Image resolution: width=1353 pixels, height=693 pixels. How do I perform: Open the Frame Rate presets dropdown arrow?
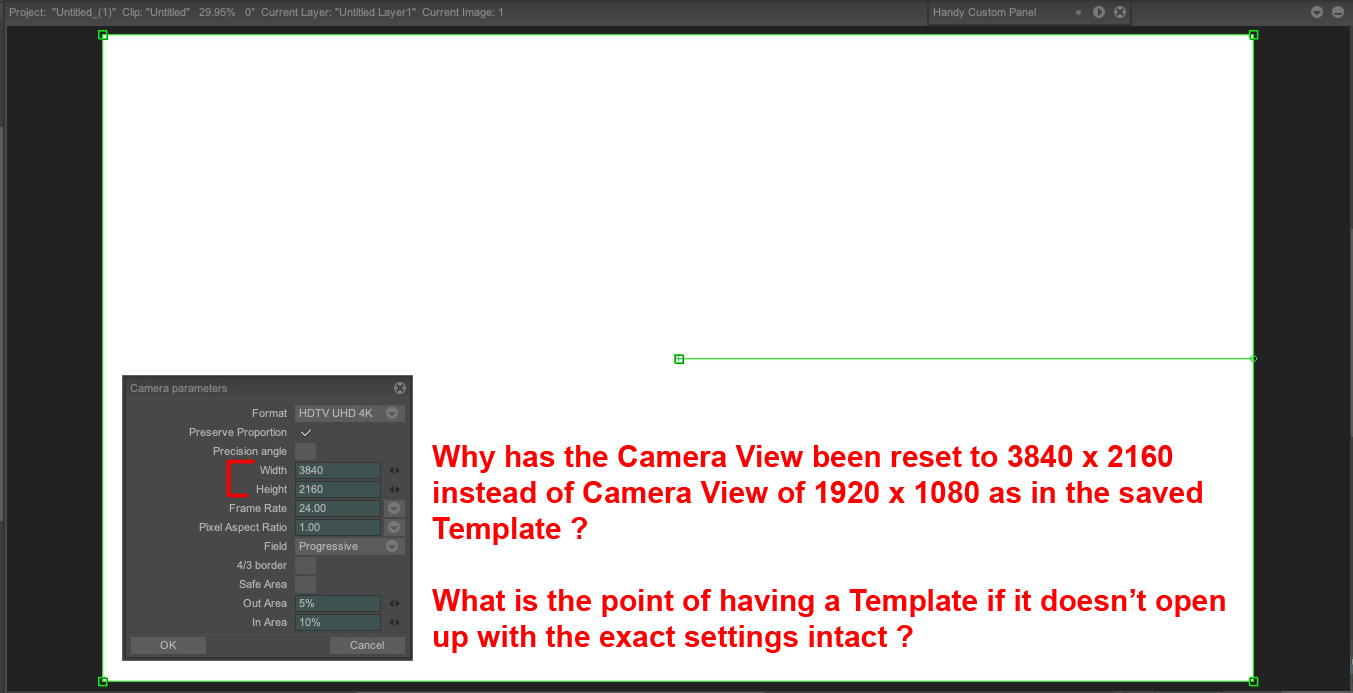tap(394, 508)
